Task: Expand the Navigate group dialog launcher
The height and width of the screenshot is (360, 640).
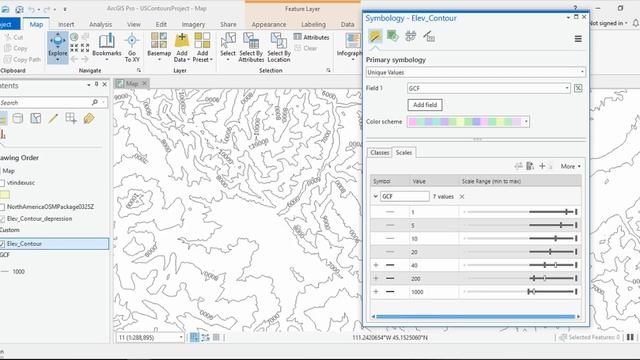Action: [139, 70]
